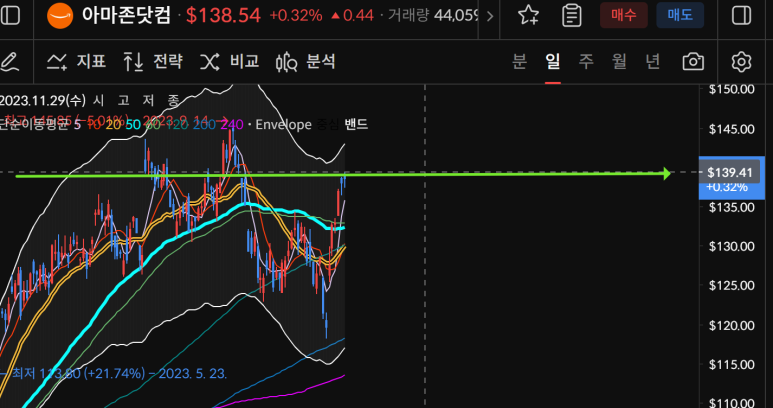Switch to 일 daily chart tab
The image size is (773, 408).
coord(553,62)
